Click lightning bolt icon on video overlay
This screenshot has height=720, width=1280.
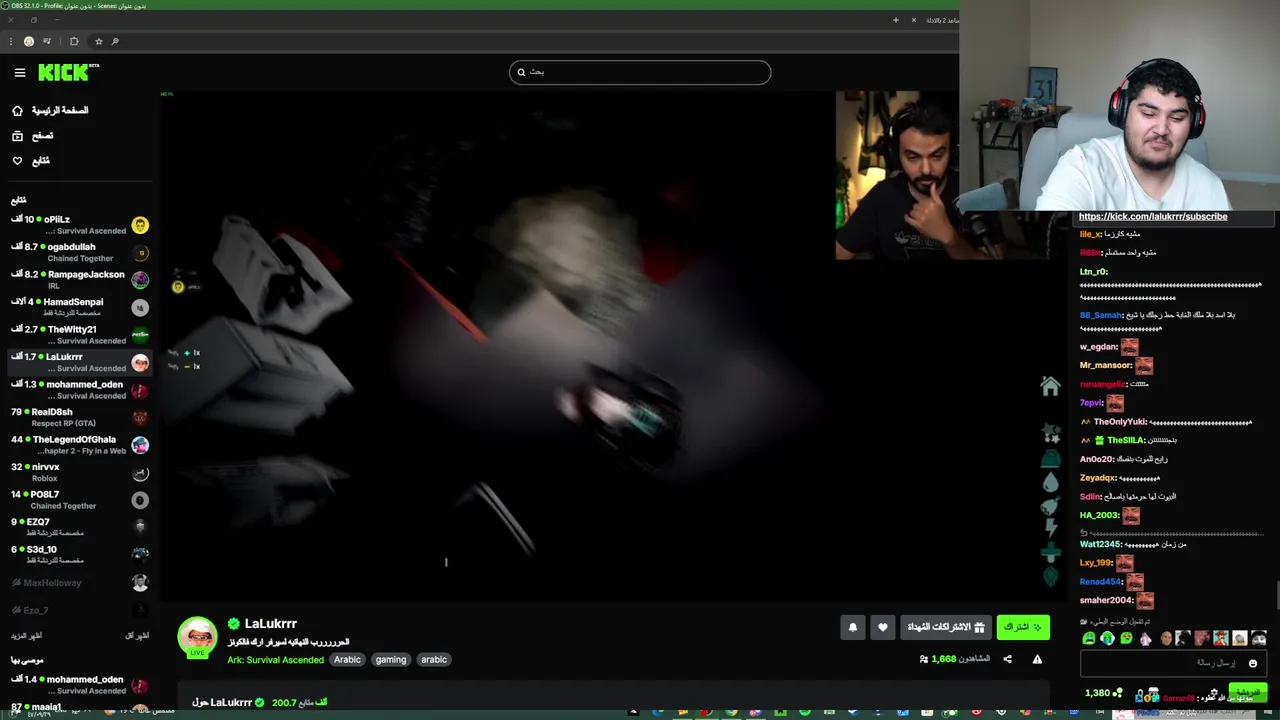click(x=1050, y=528)
